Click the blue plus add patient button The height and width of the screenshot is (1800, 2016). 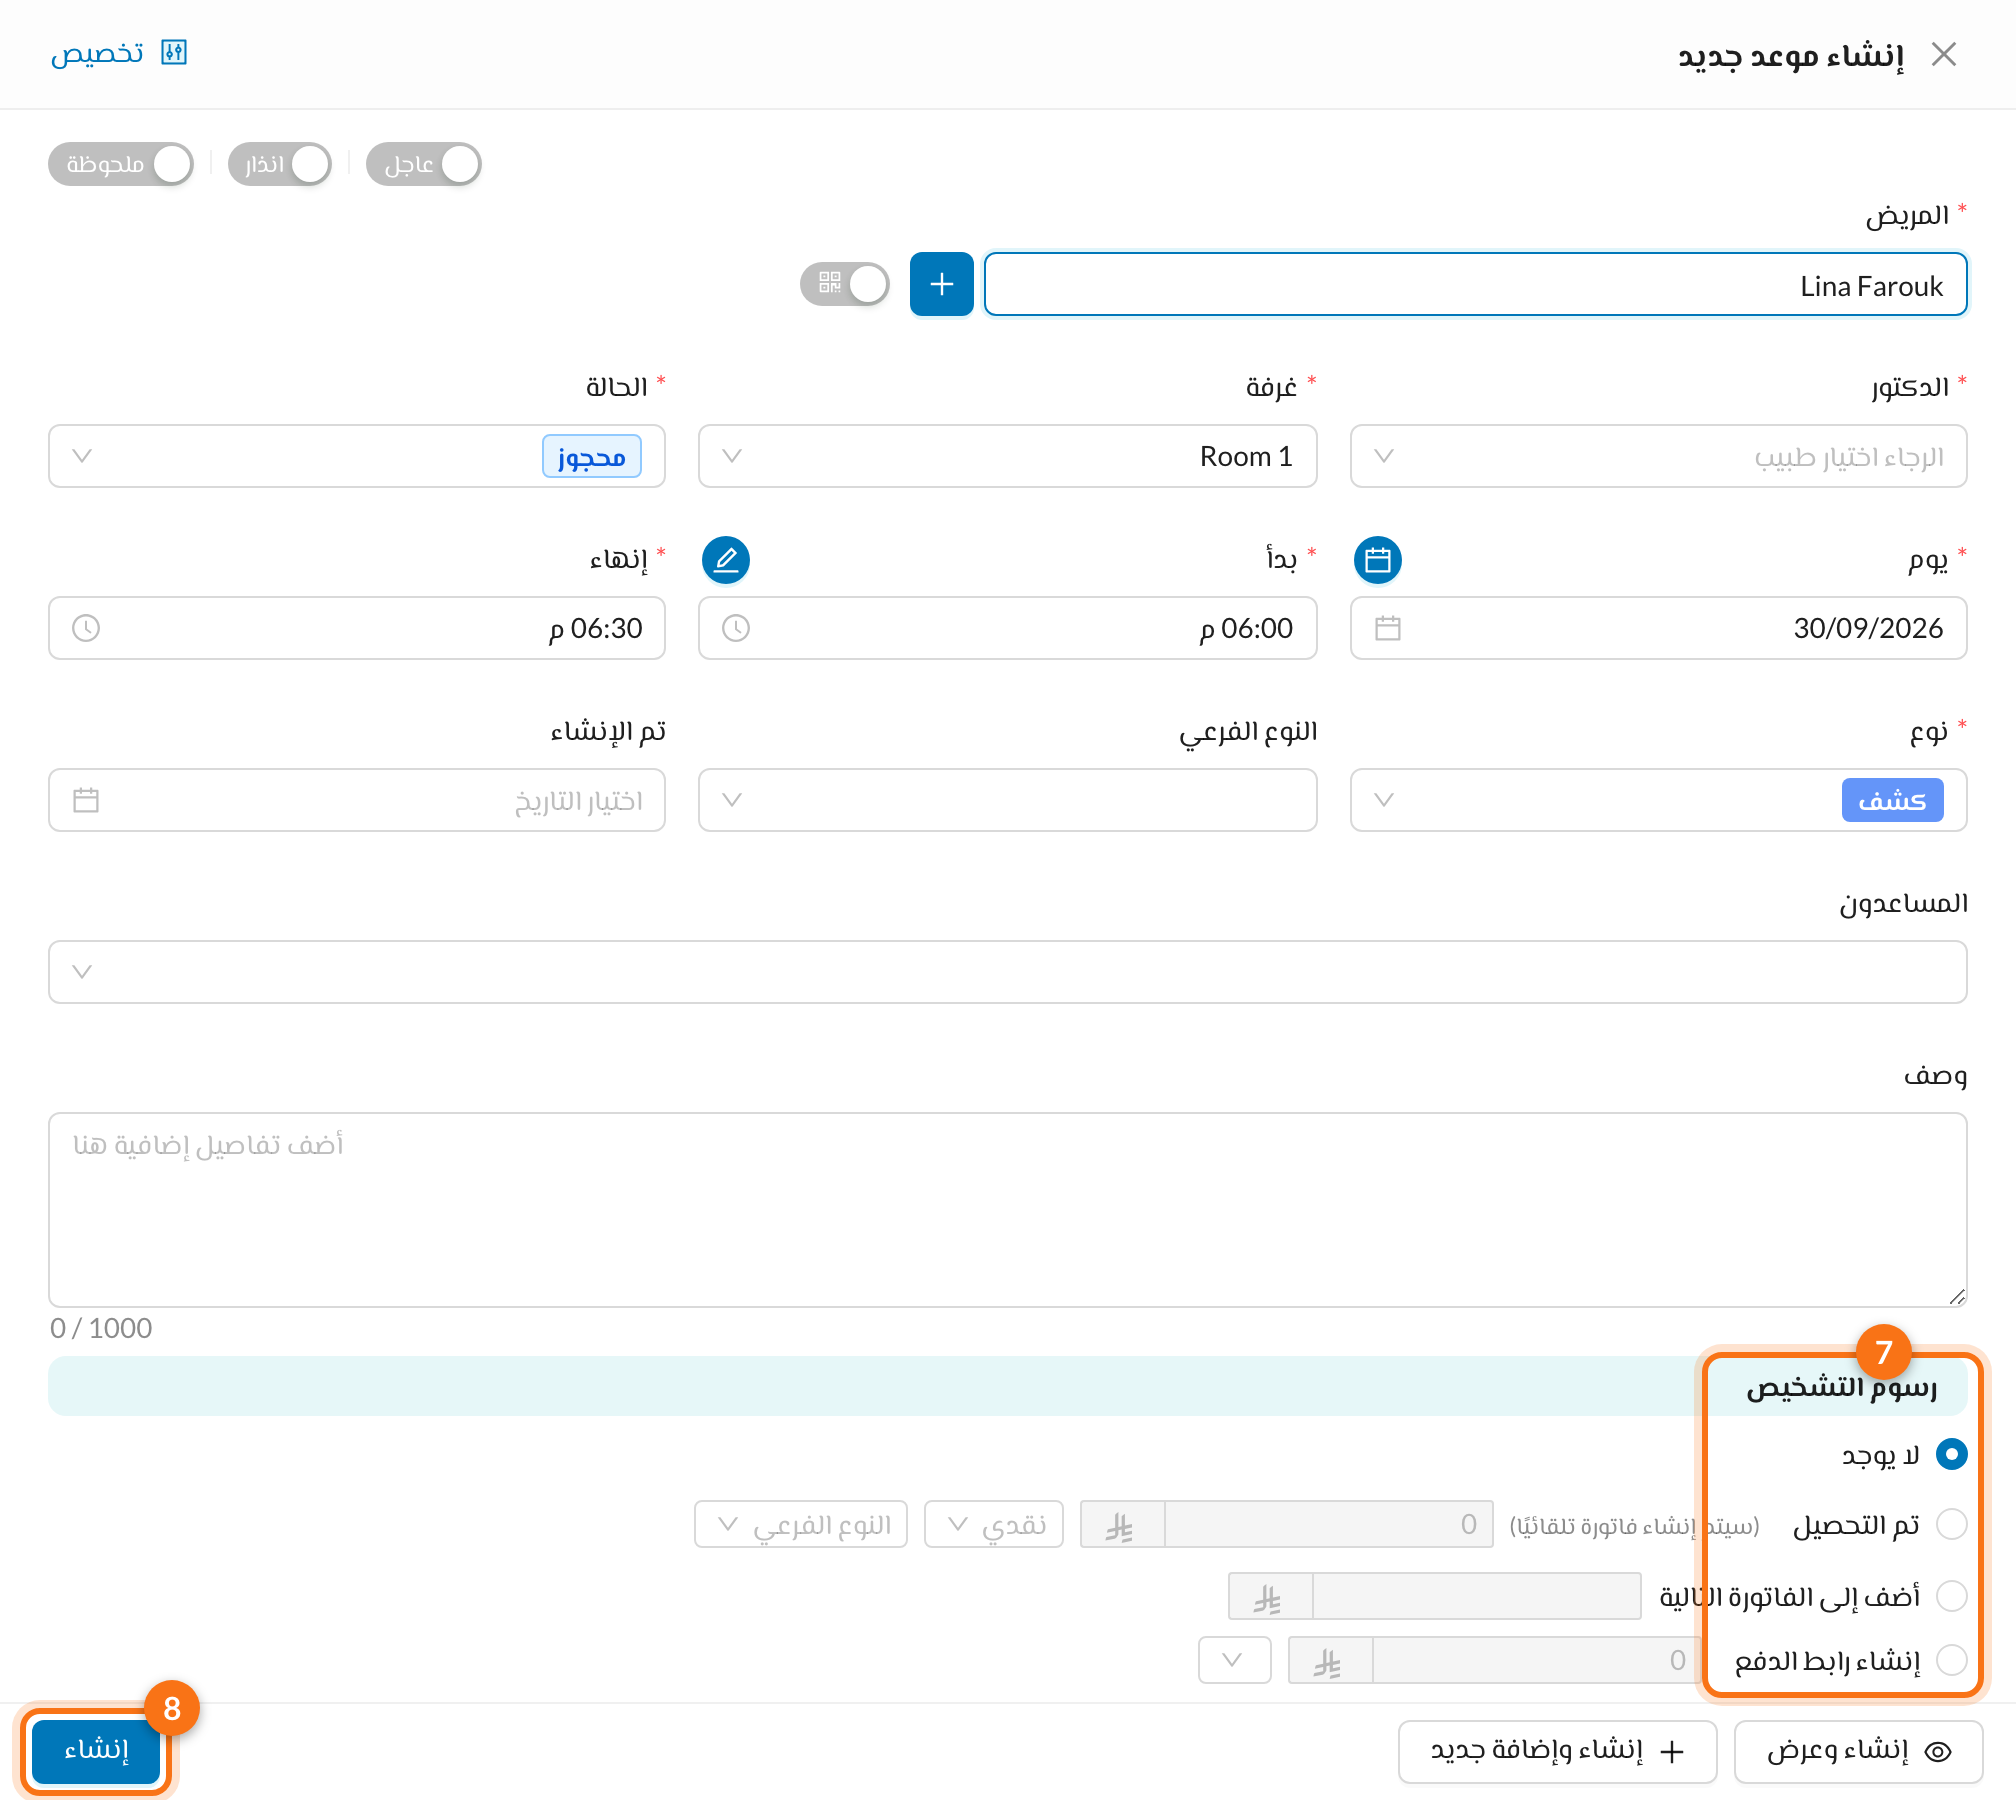942,284
